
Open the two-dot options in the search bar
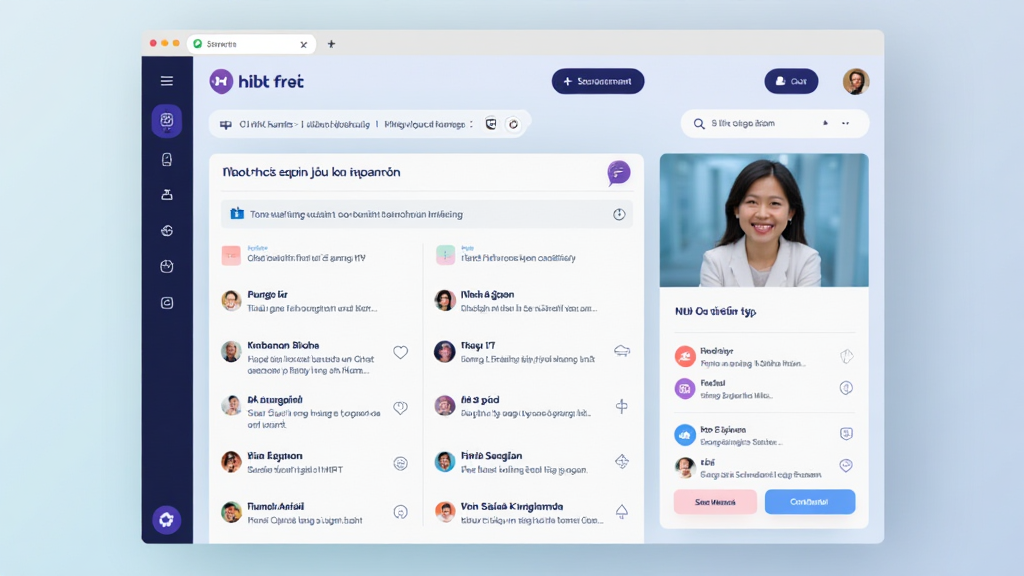[845, 124]
